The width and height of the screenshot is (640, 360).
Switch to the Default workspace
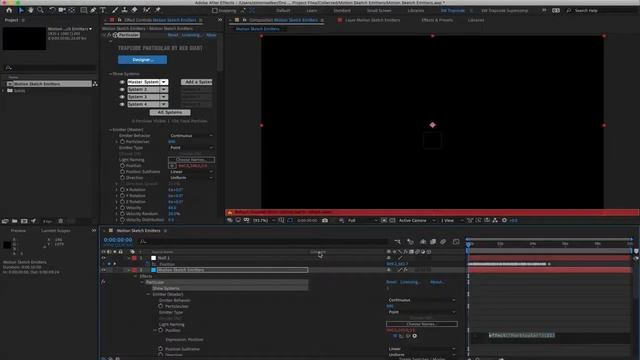pyautogui.click(x=283, y=11)
